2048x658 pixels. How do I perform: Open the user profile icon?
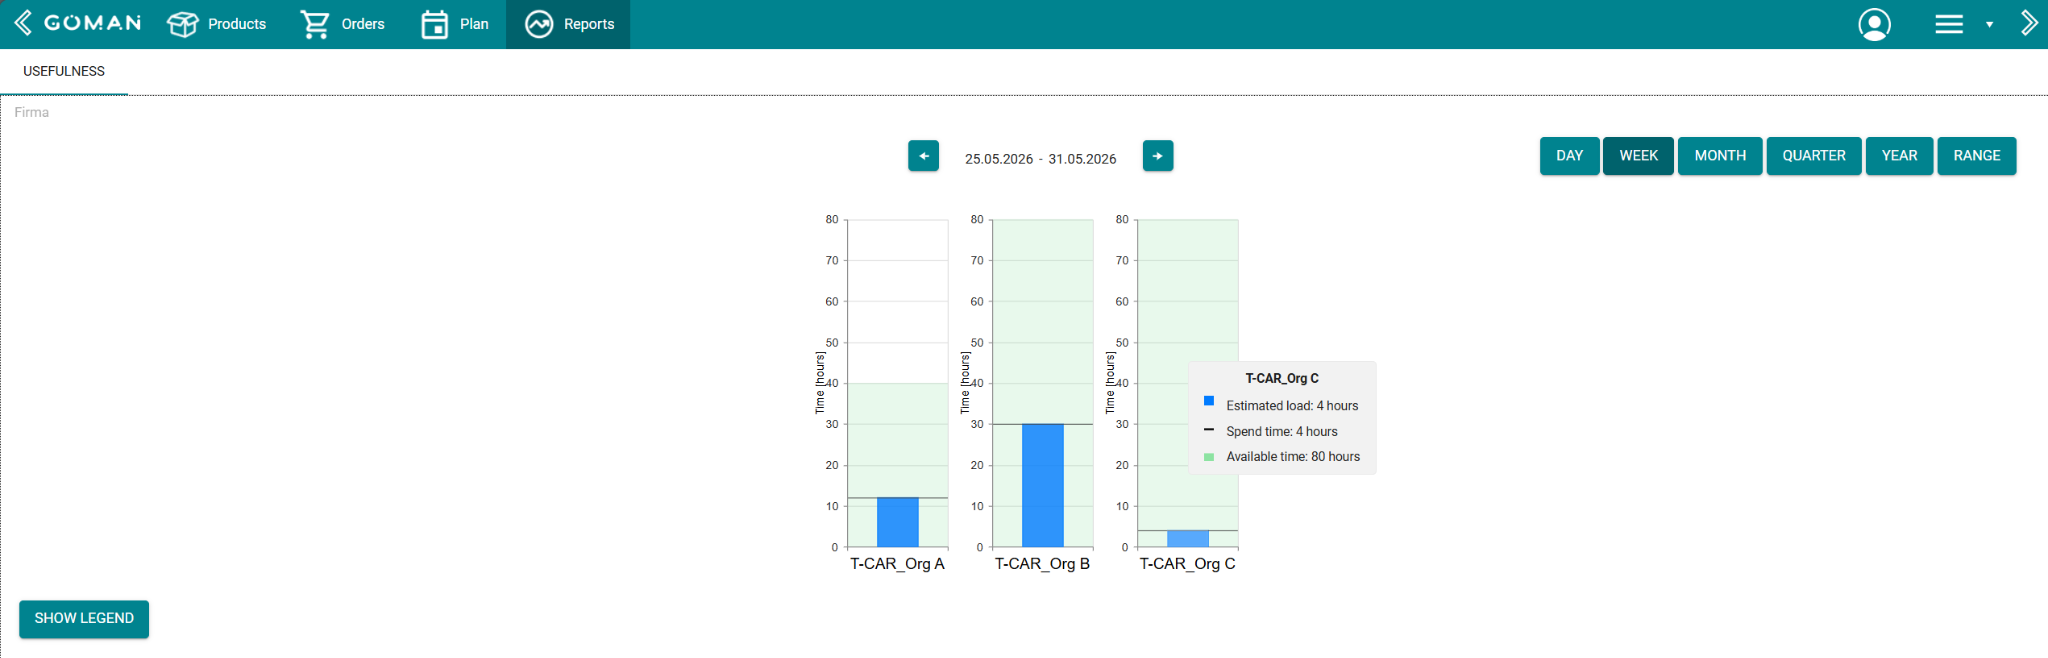click(x=1874, y=24)
